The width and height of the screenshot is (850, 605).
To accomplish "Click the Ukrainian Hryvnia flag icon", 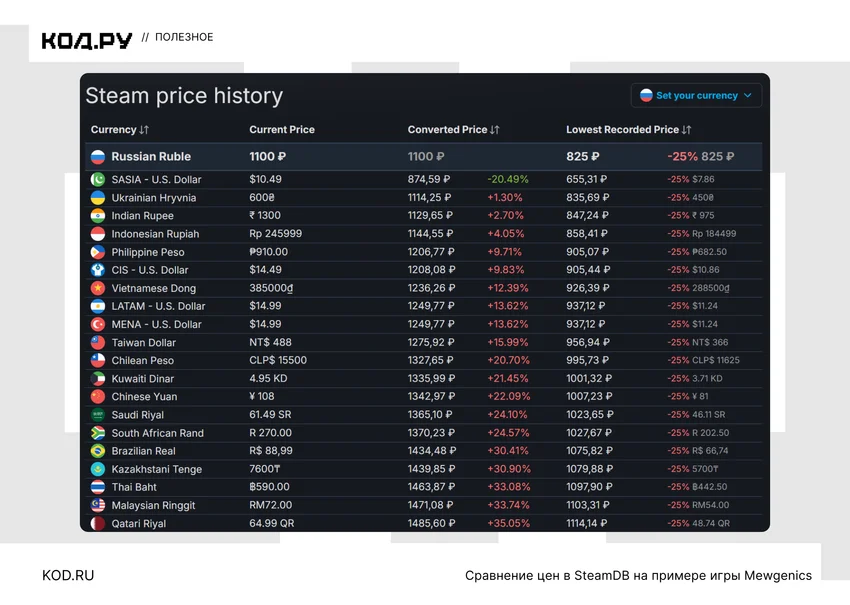I will coord(98,198).
